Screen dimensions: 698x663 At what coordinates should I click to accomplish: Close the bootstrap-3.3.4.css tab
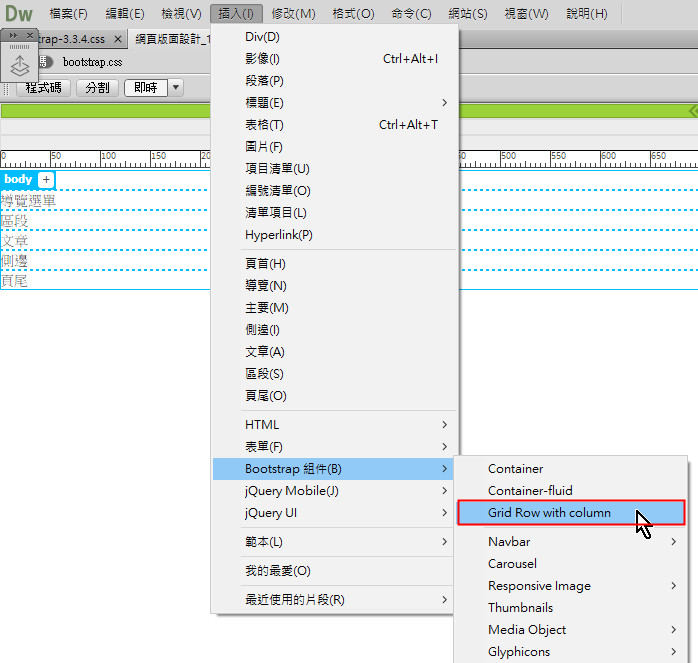point(118,39)
